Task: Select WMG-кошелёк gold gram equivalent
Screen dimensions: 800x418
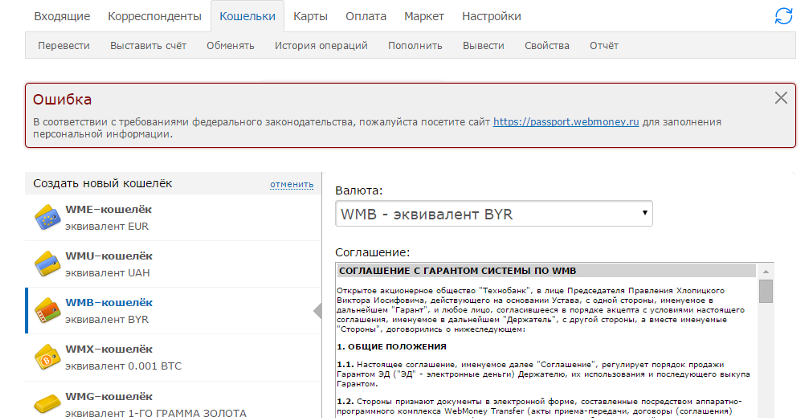Action: [173, 400]
